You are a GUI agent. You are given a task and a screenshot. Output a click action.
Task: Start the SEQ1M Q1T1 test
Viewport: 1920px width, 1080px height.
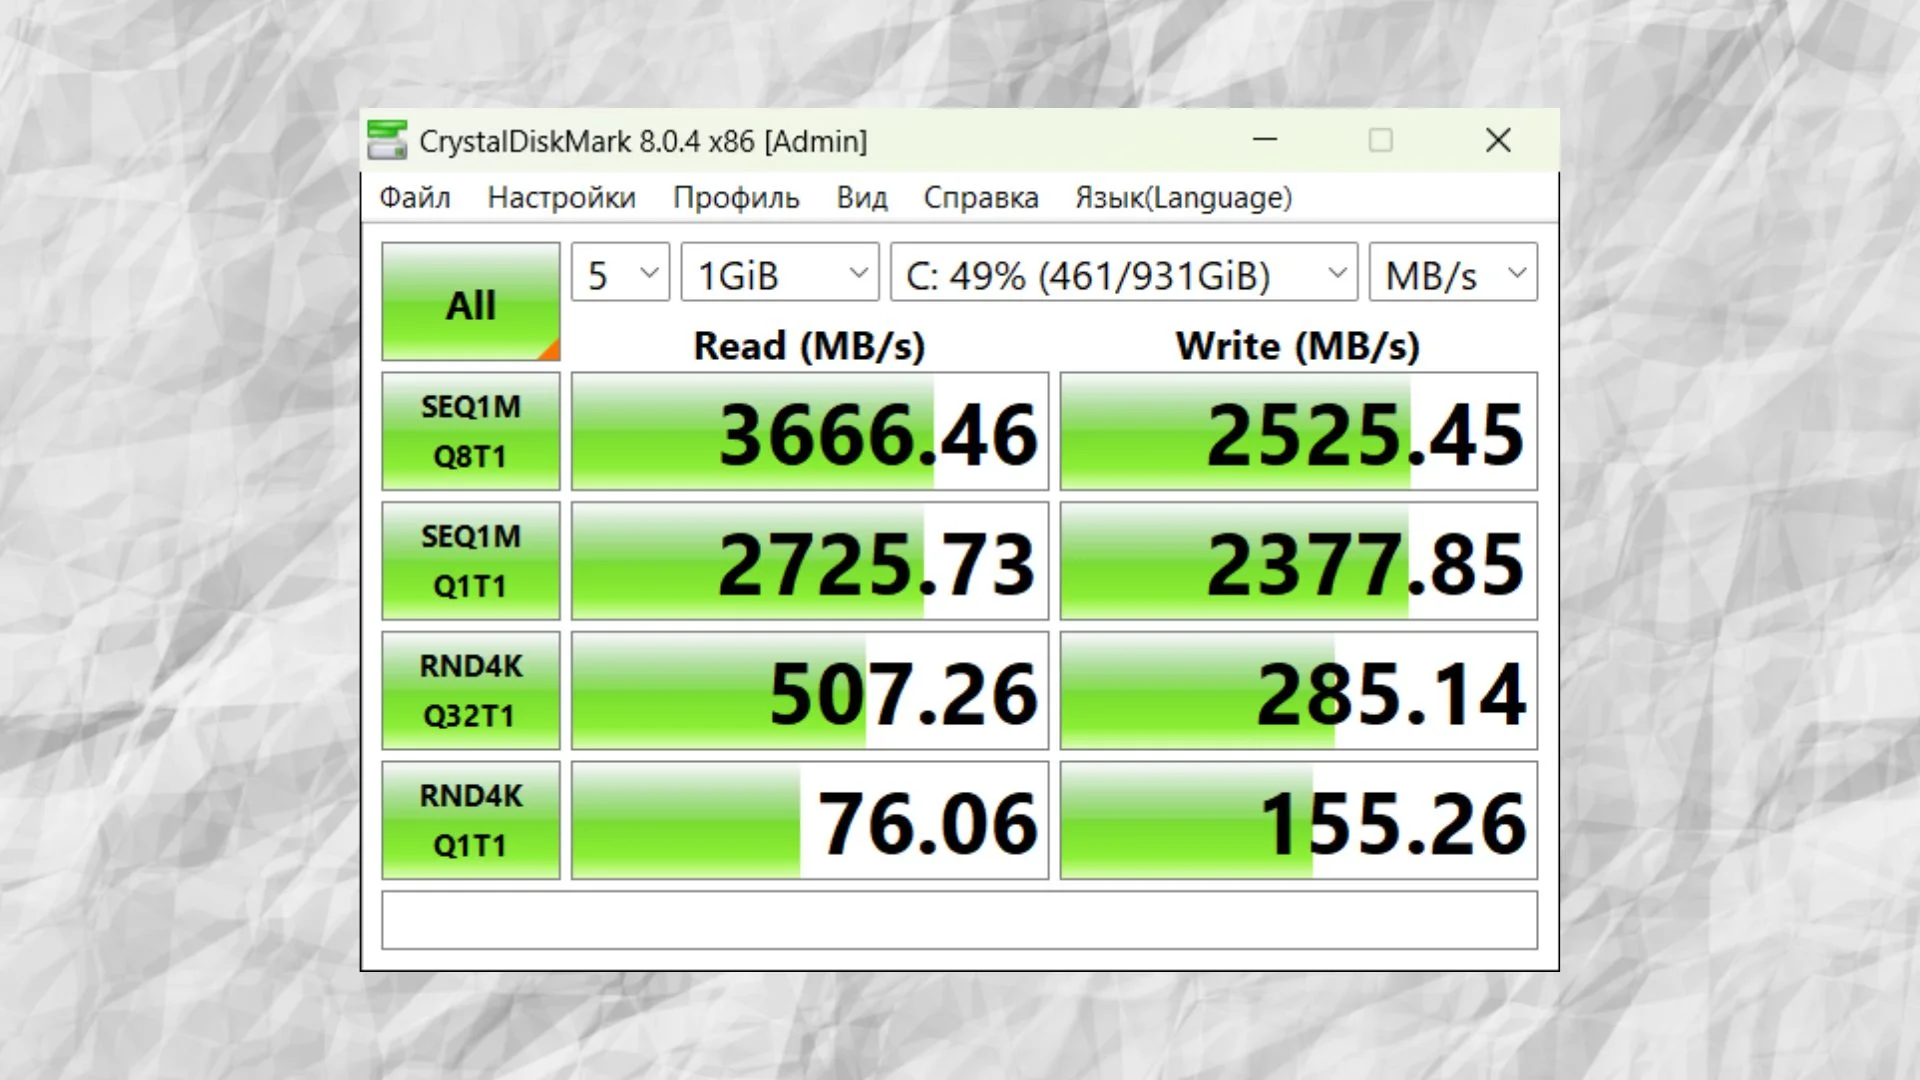(x=471, y=562)
